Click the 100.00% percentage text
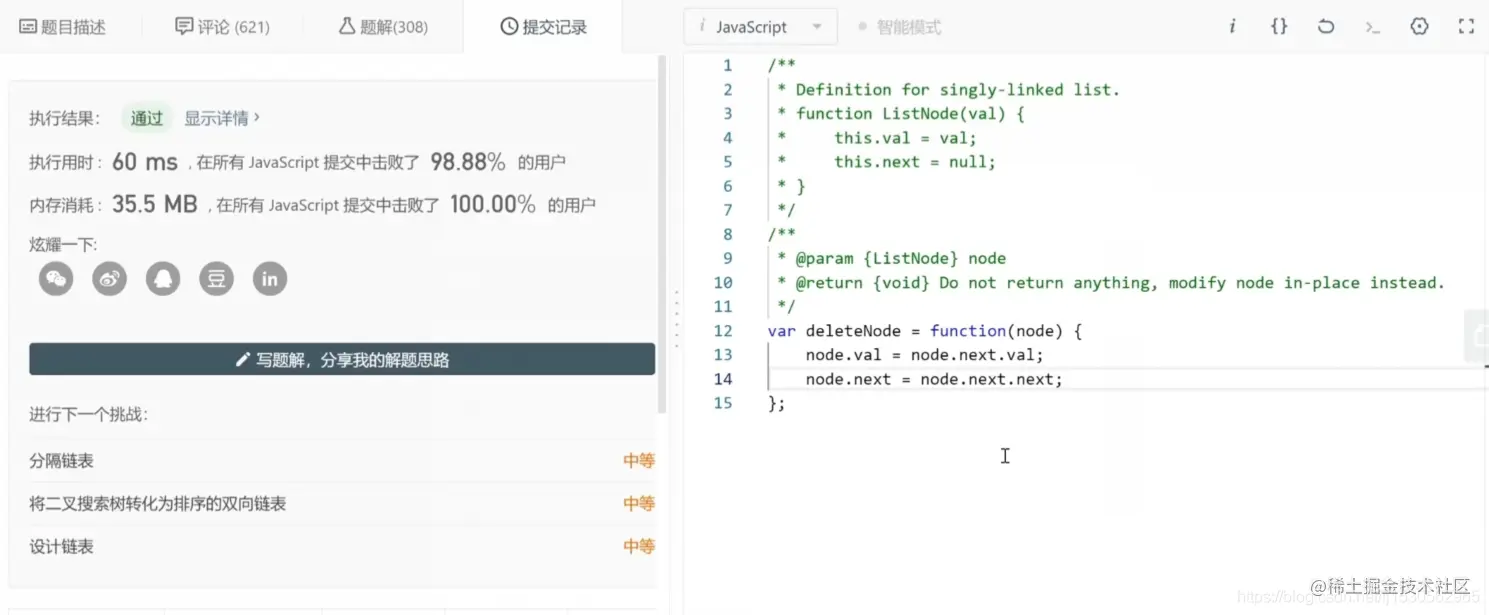The height and width of the screenshot is (615, 1489). (x=493, y=205)
